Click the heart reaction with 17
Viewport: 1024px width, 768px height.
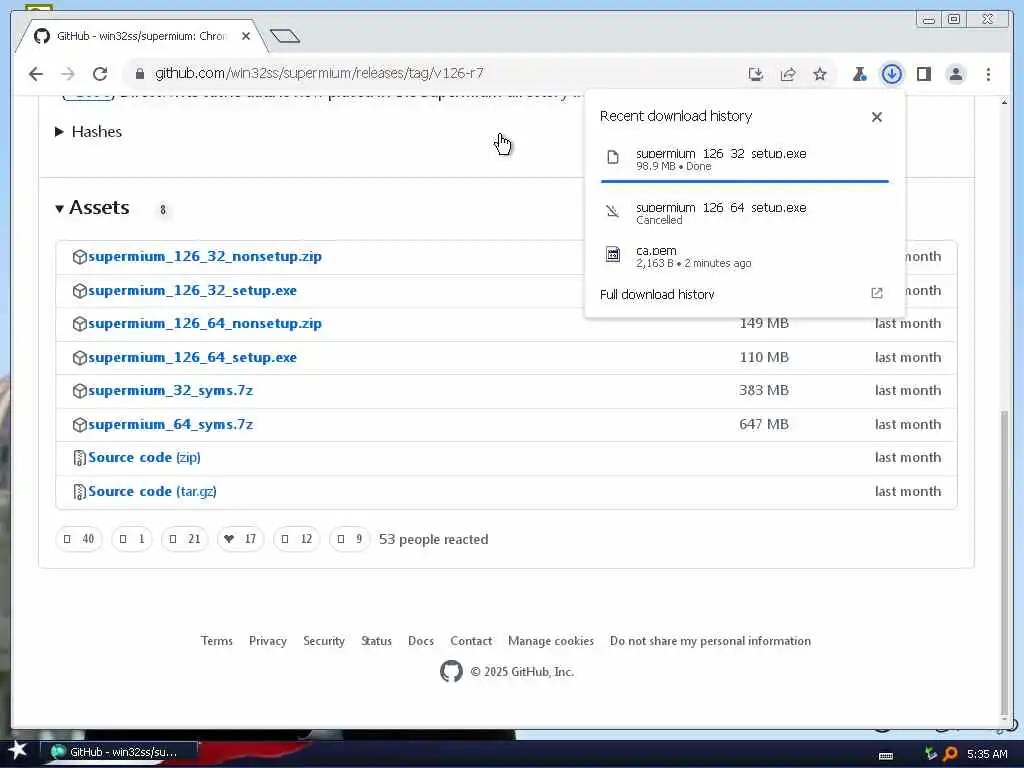[240, 539]
